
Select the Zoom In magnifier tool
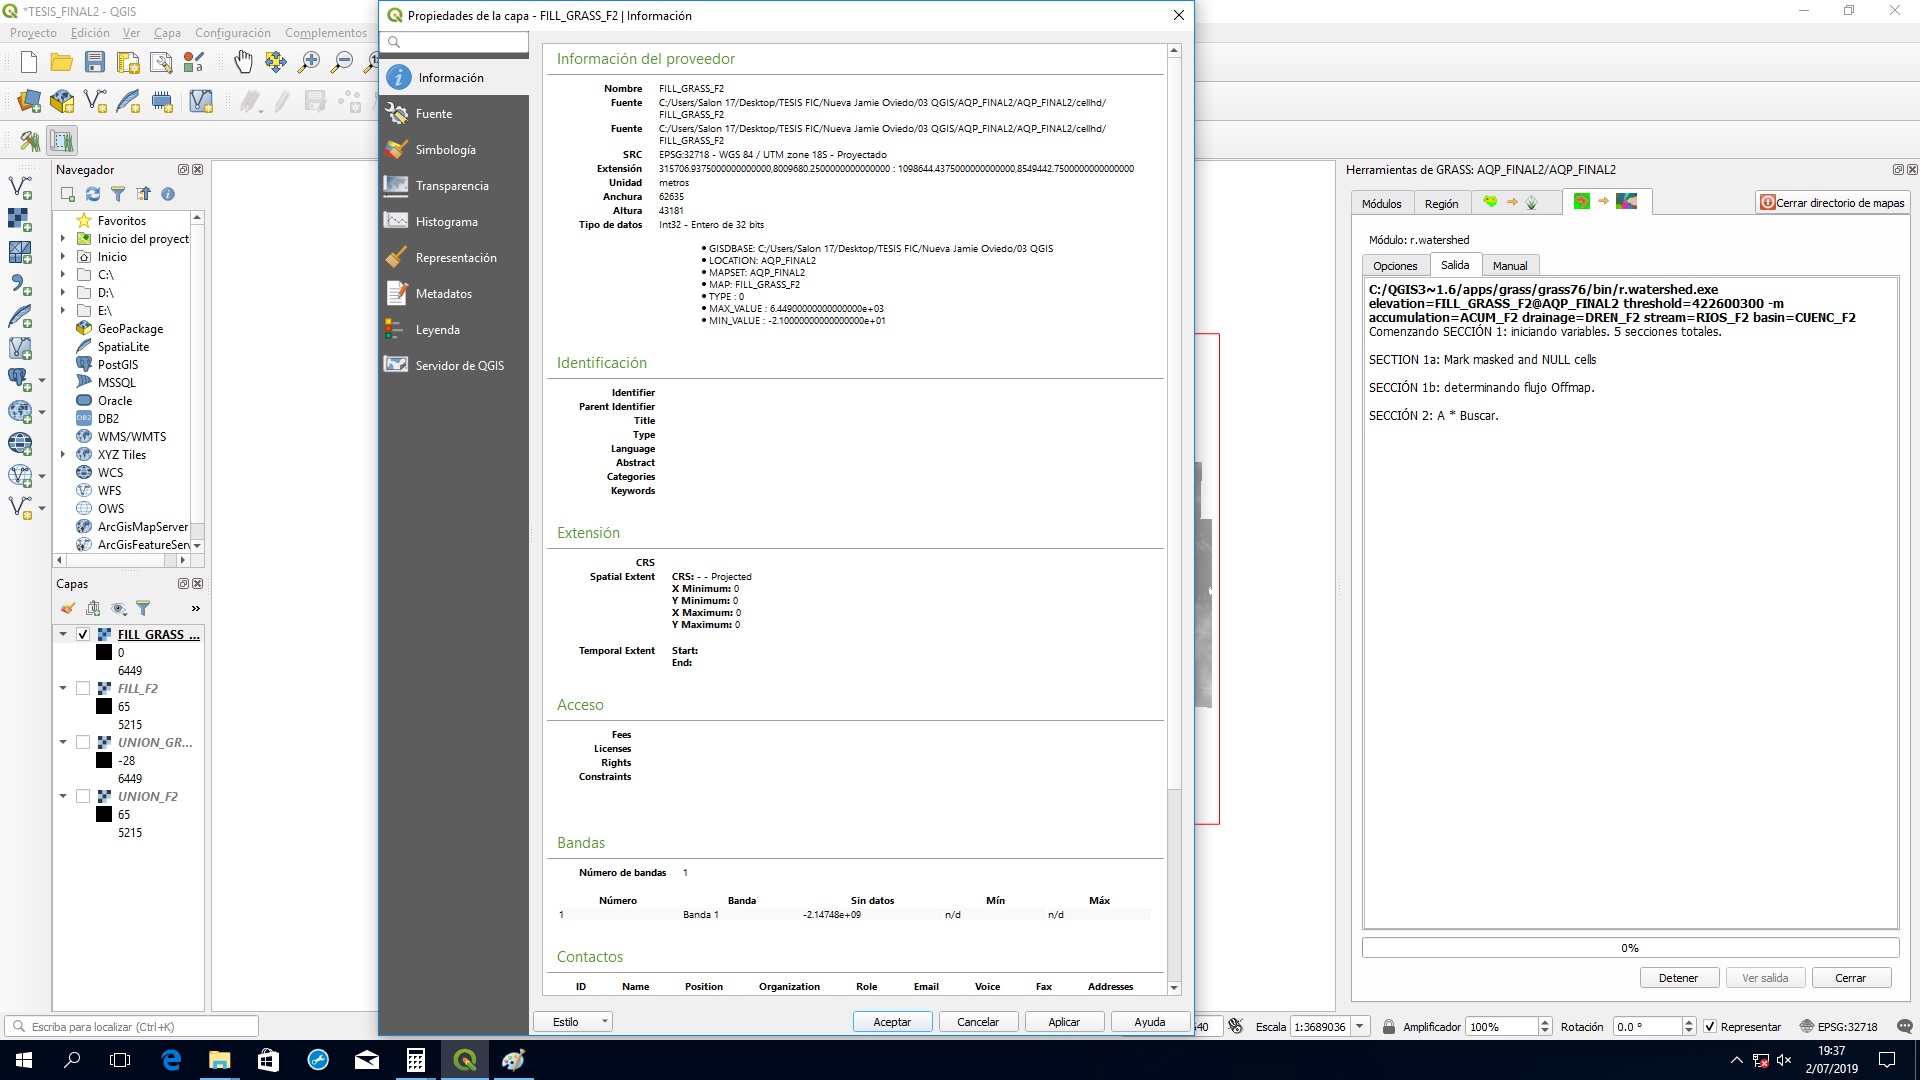pyautogui.click(x=308, y=62)
